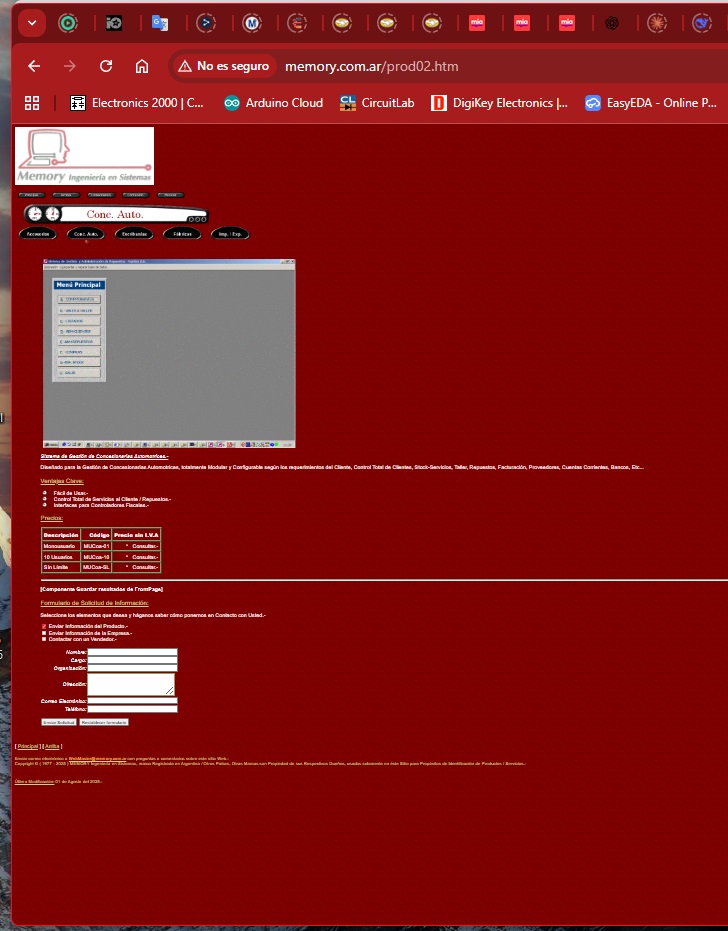
Task: Click the Memory Ingeniería en Sistemas logo
Action: click(84, 156)
